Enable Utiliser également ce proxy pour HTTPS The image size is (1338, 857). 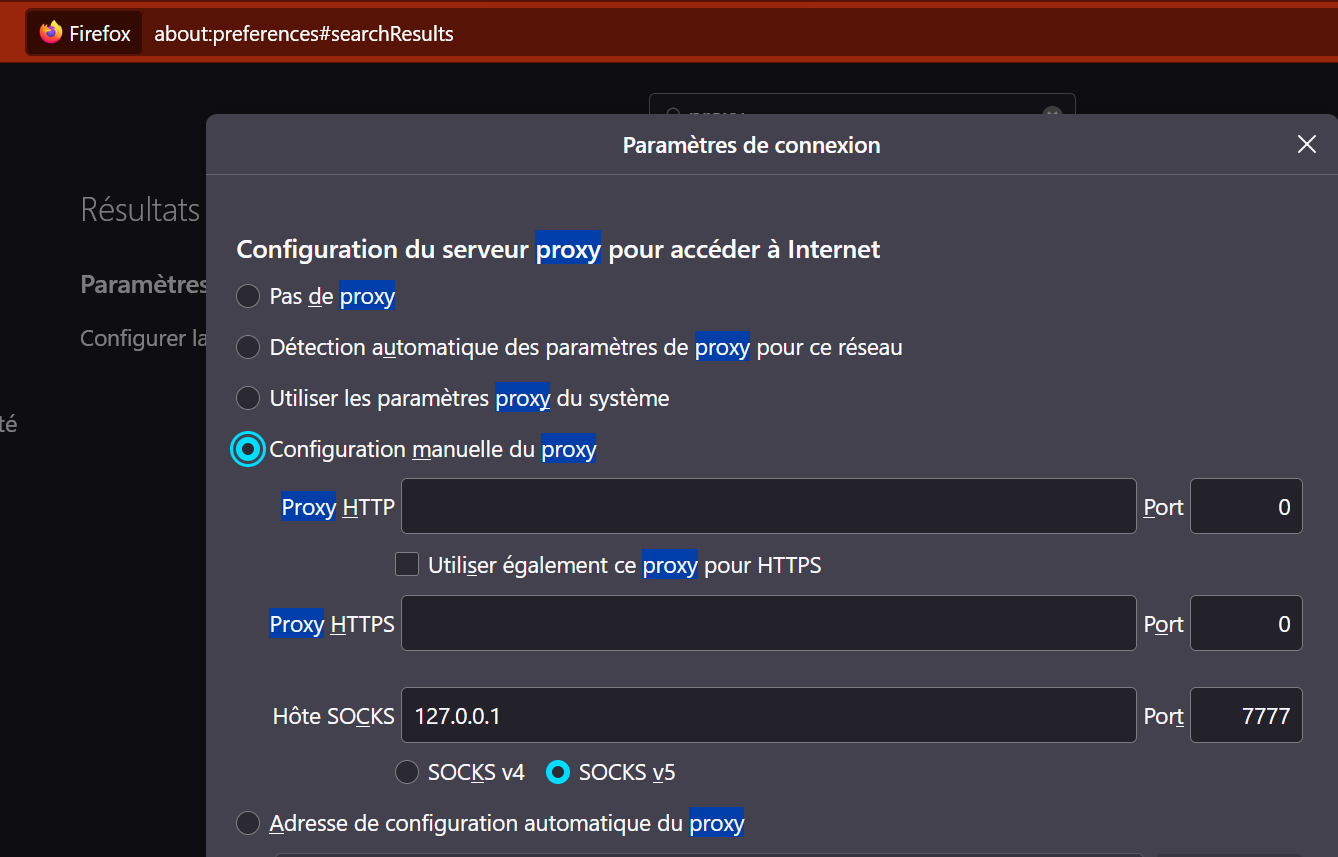coord(407,565)
